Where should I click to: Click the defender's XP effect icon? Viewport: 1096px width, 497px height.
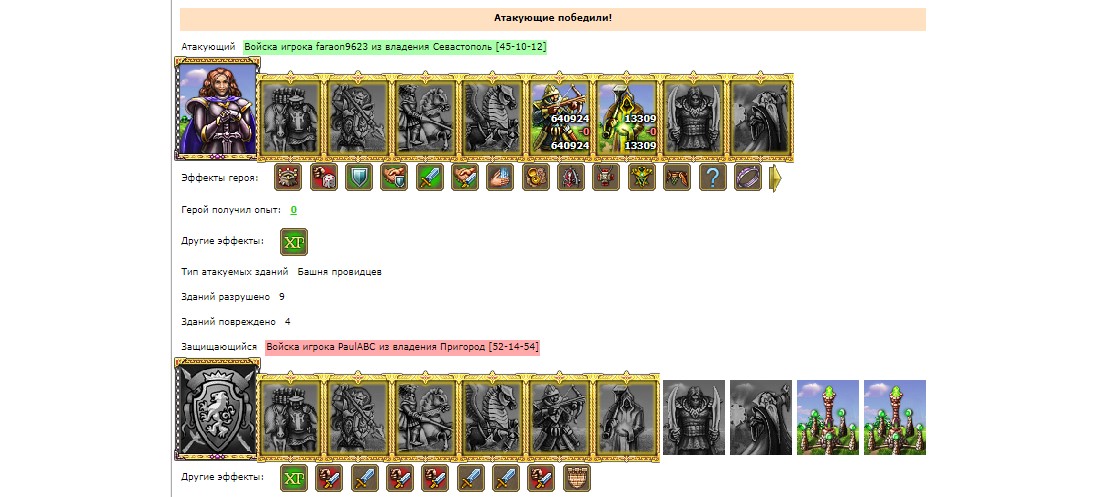click(294, 478)
